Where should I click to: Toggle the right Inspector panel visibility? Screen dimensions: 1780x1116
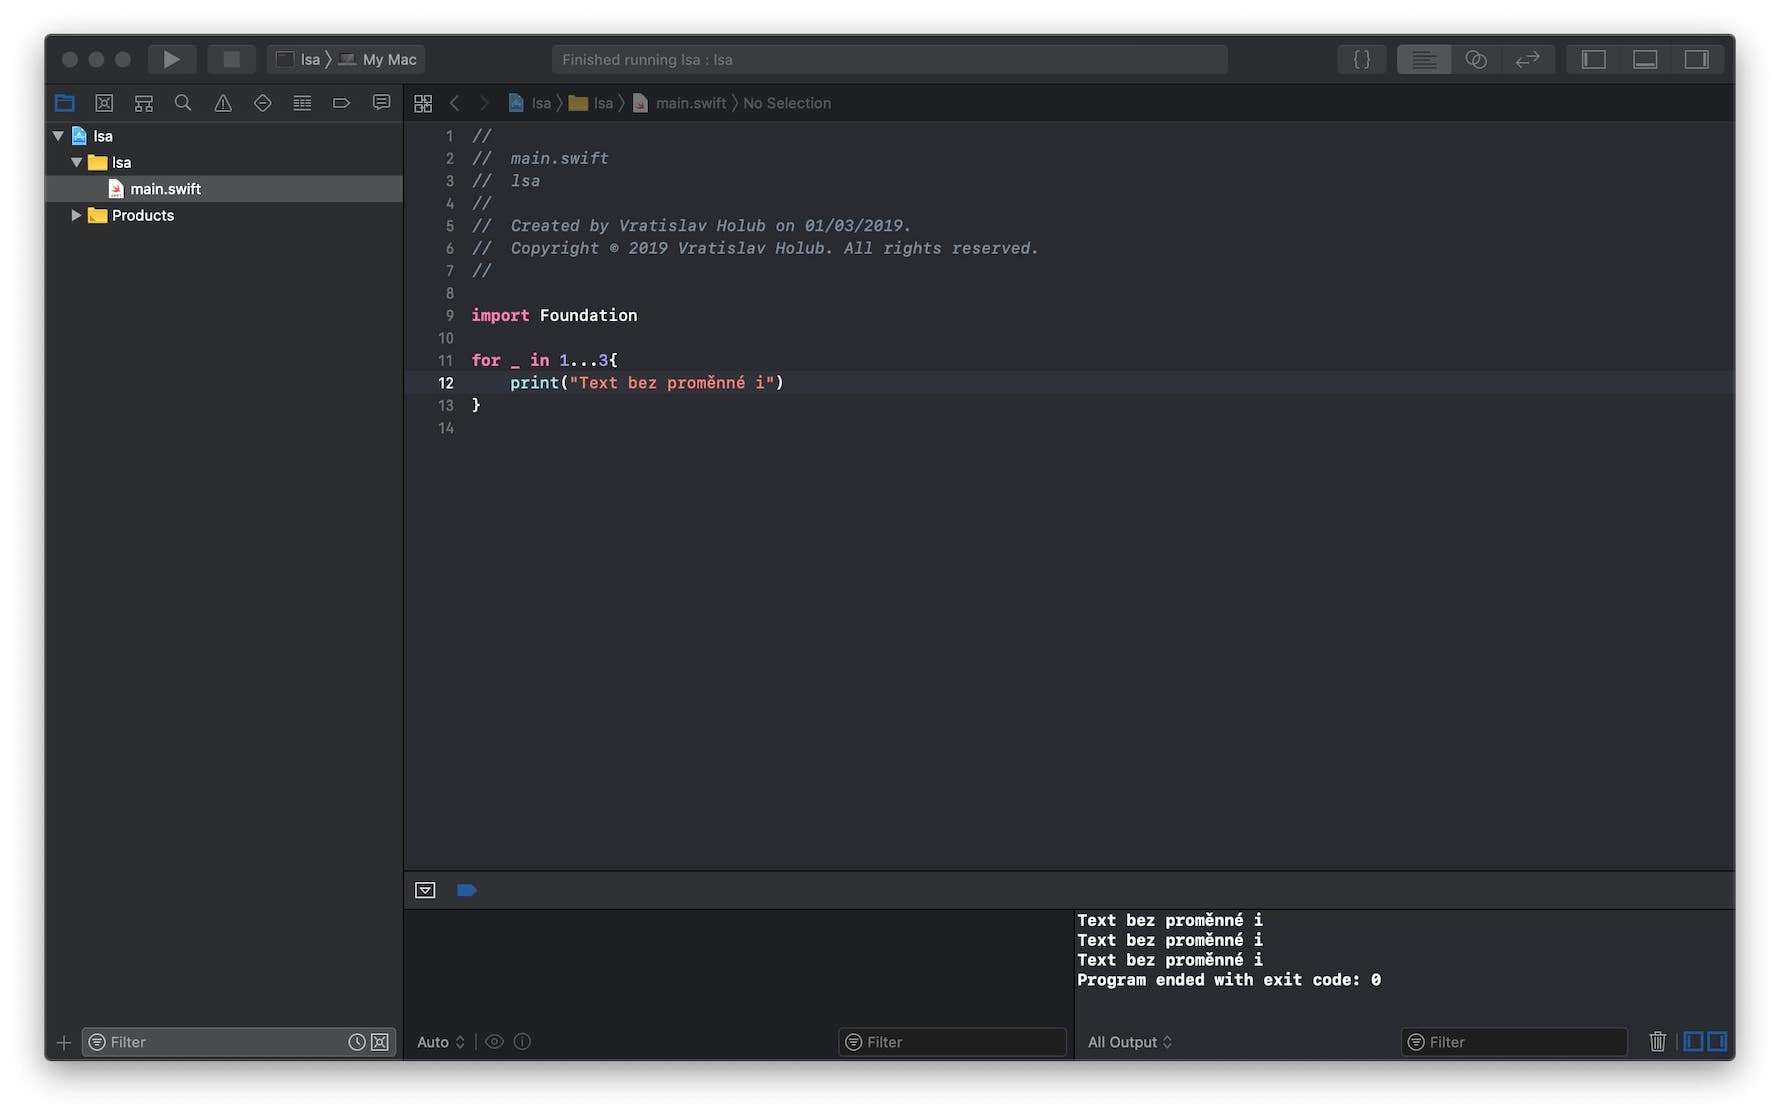tap(1697, 60)
